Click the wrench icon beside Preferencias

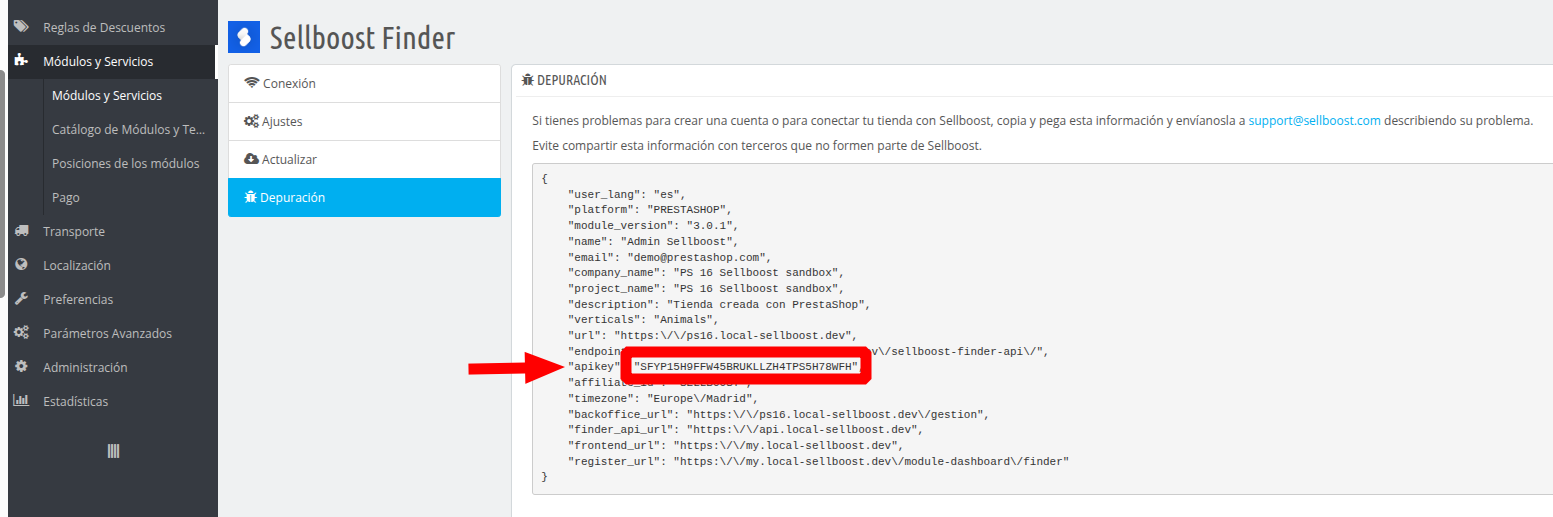pyautogui.click(x=21, y=299)
